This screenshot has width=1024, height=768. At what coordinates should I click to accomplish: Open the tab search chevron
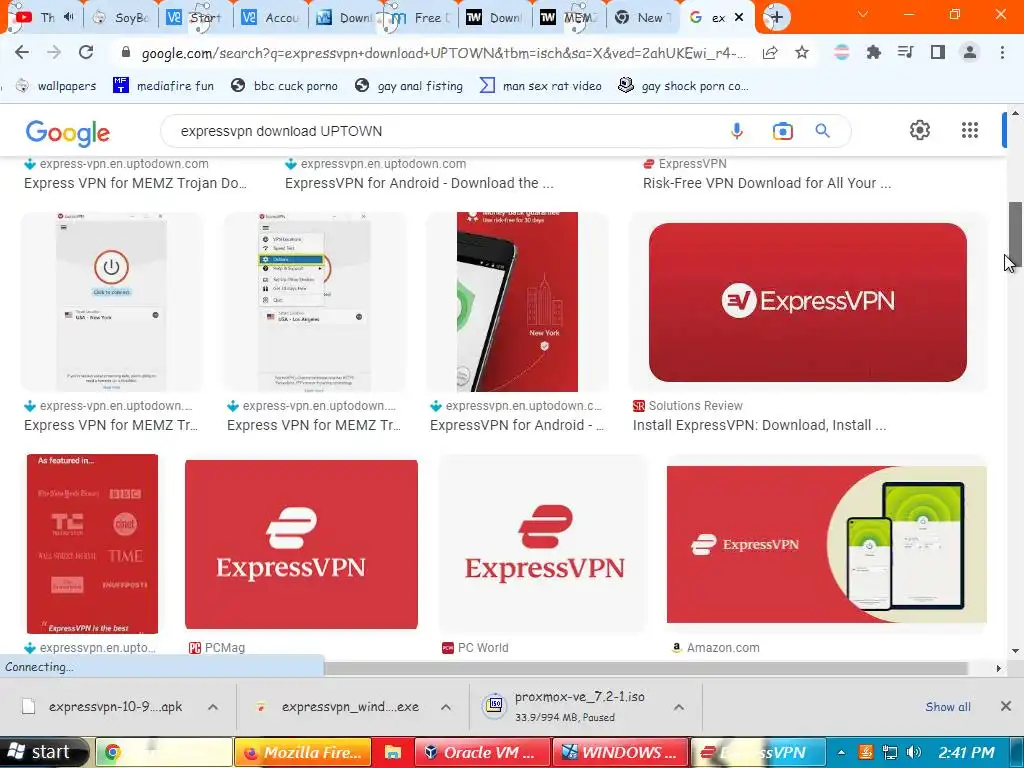(x=863, y=14)
